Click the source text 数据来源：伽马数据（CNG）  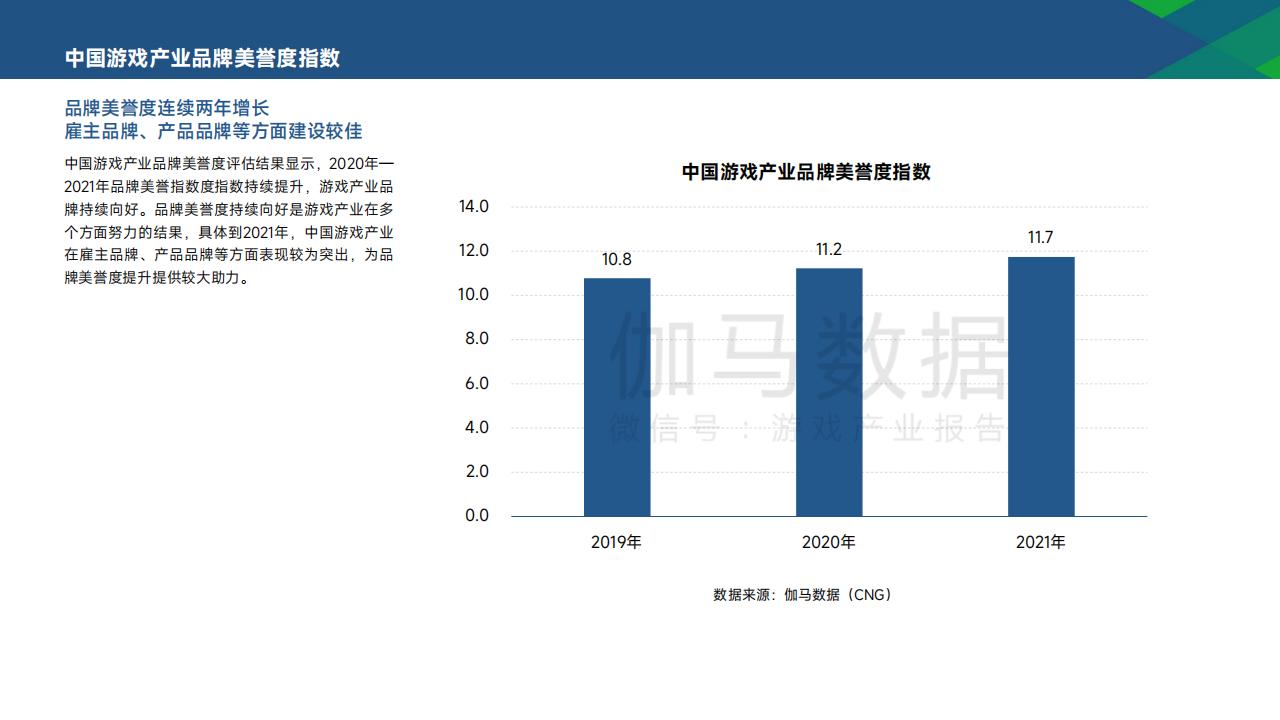coord(800,593)
